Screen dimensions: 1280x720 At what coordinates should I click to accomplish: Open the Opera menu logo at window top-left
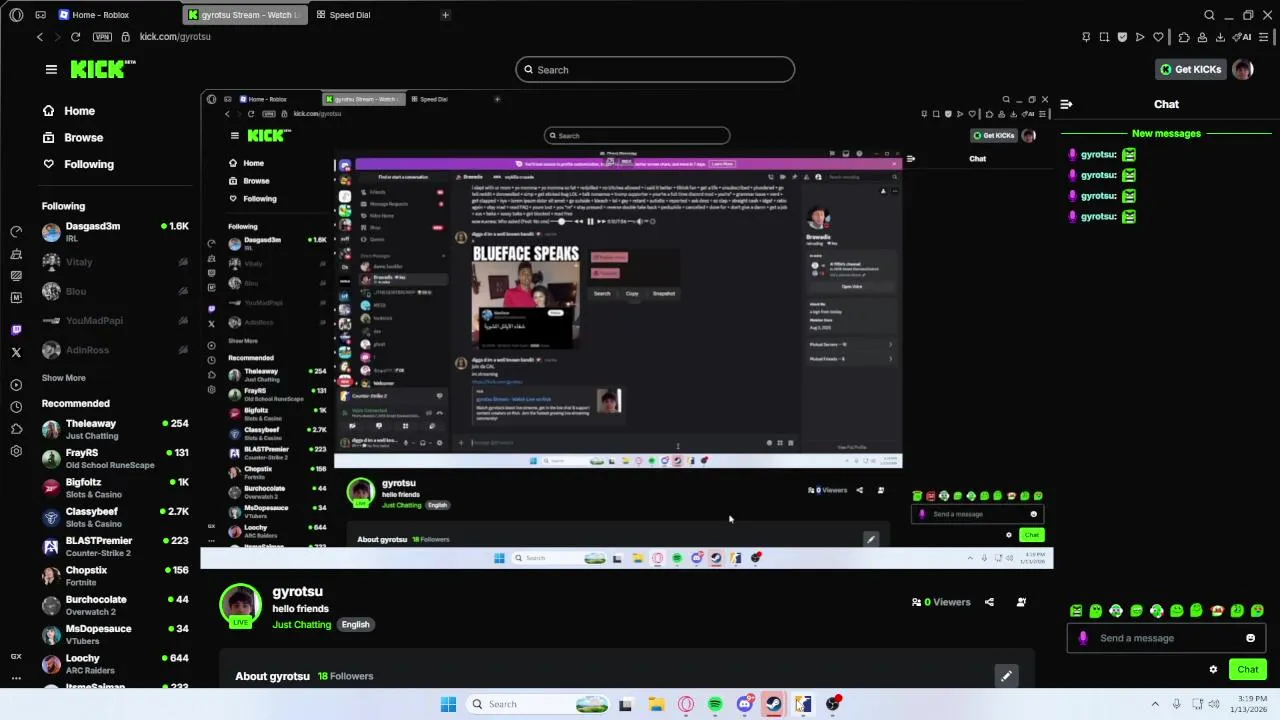click(x=16, y=15)
